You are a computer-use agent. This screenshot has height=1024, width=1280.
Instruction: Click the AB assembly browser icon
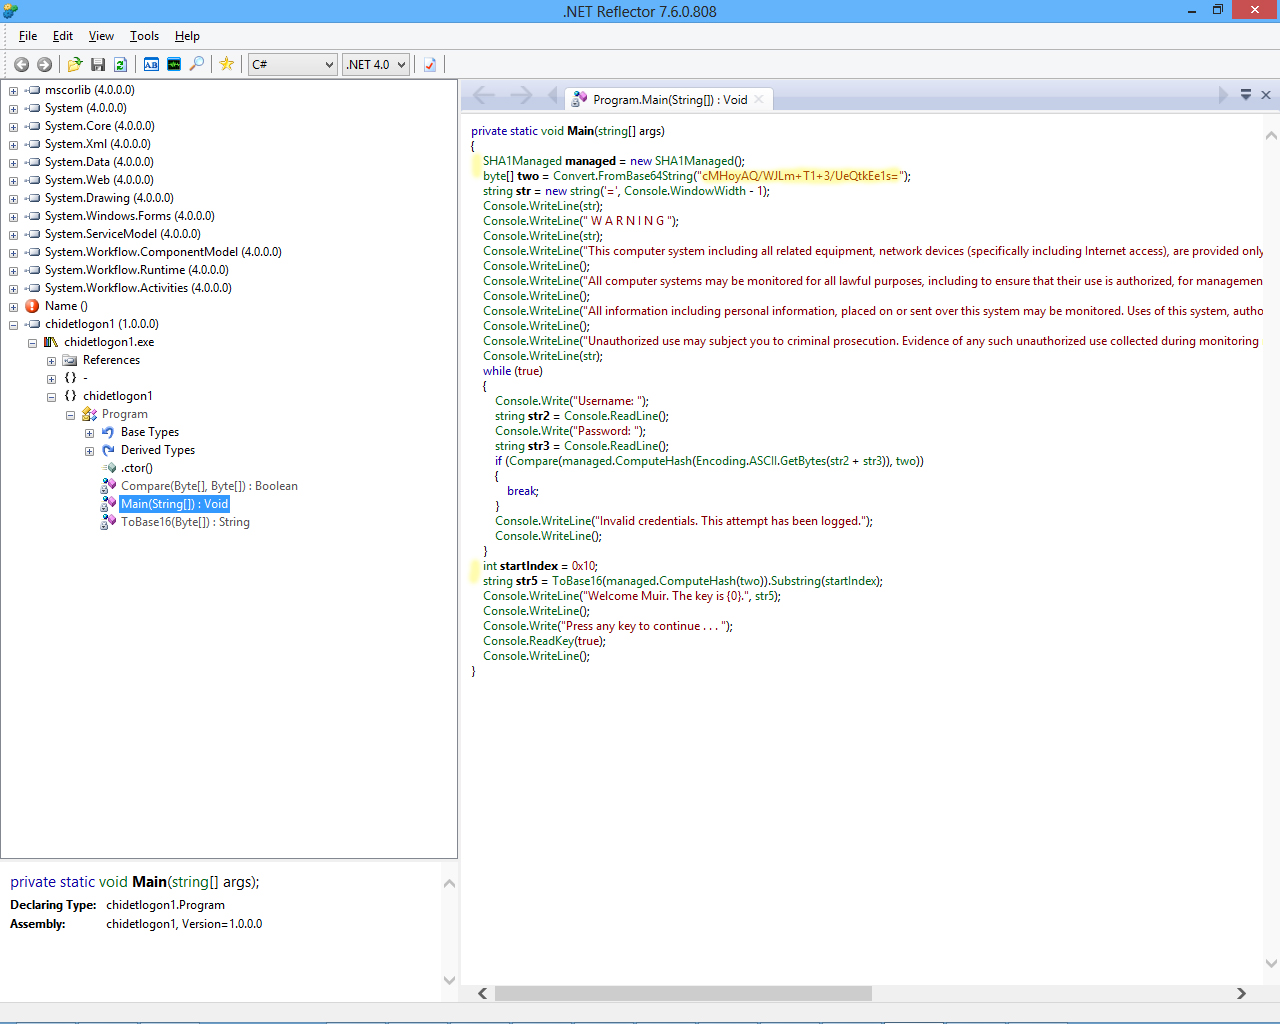click(x=151, y=64)
